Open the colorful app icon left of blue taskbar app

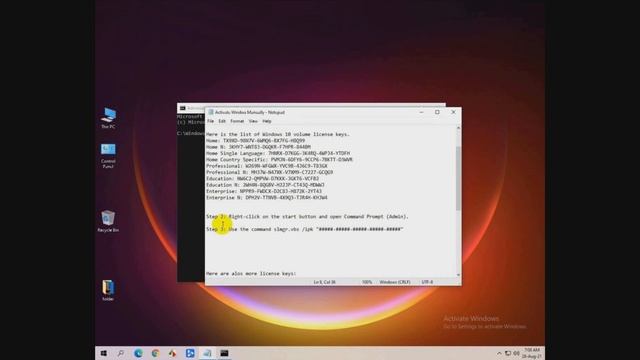pos(172,353)
